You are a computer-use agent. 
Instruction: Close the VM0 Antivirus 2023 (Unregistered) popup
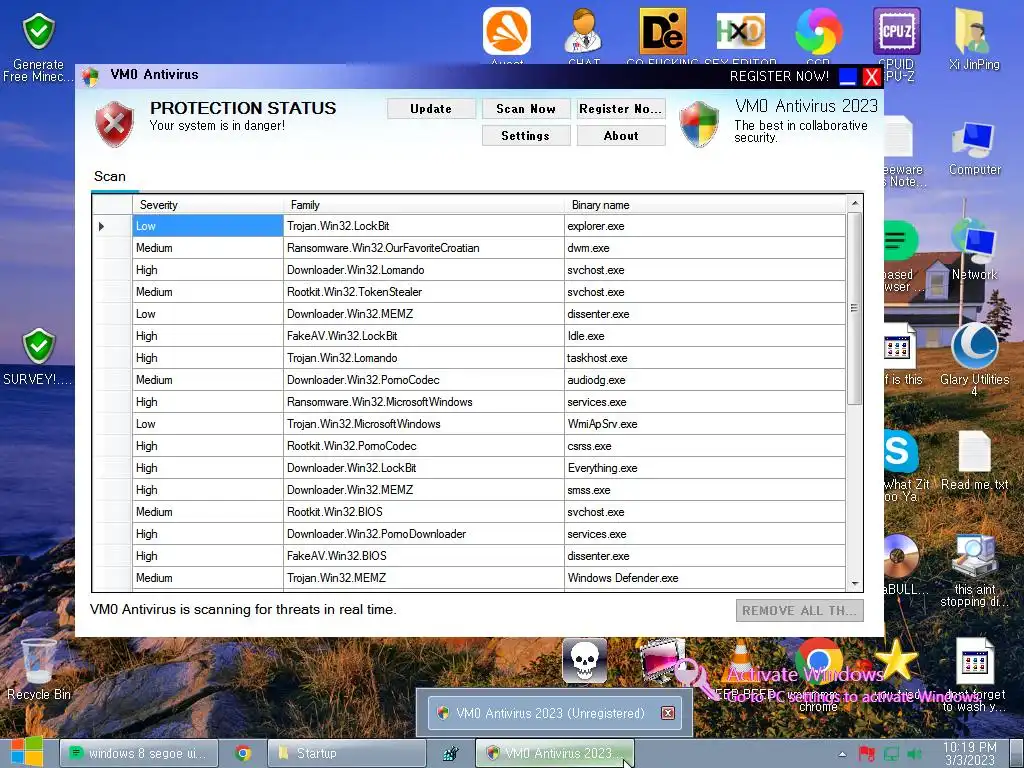(x=667, y=713)
